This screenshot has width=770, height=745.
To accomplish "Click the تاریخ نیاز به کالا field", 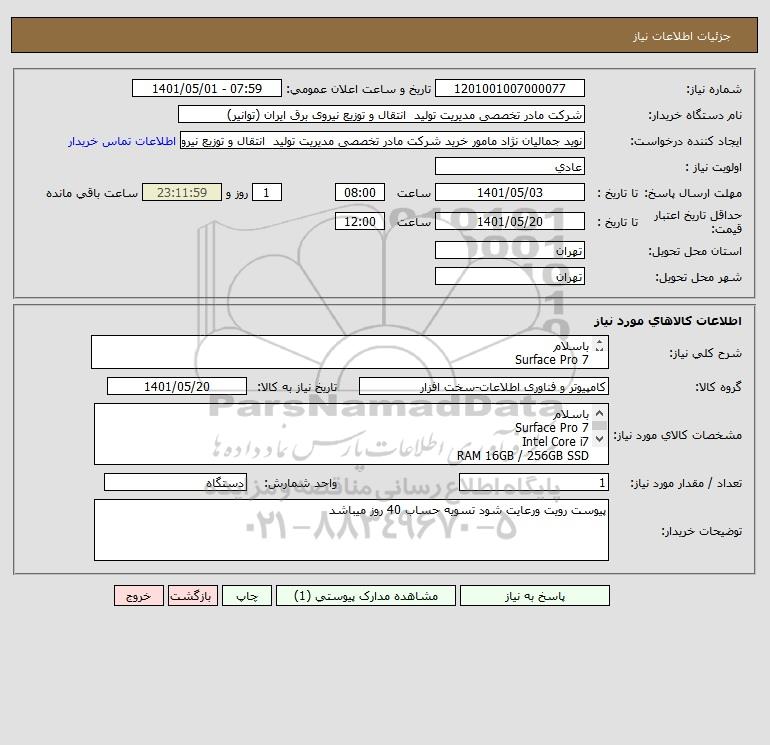I will click(177, 386).
